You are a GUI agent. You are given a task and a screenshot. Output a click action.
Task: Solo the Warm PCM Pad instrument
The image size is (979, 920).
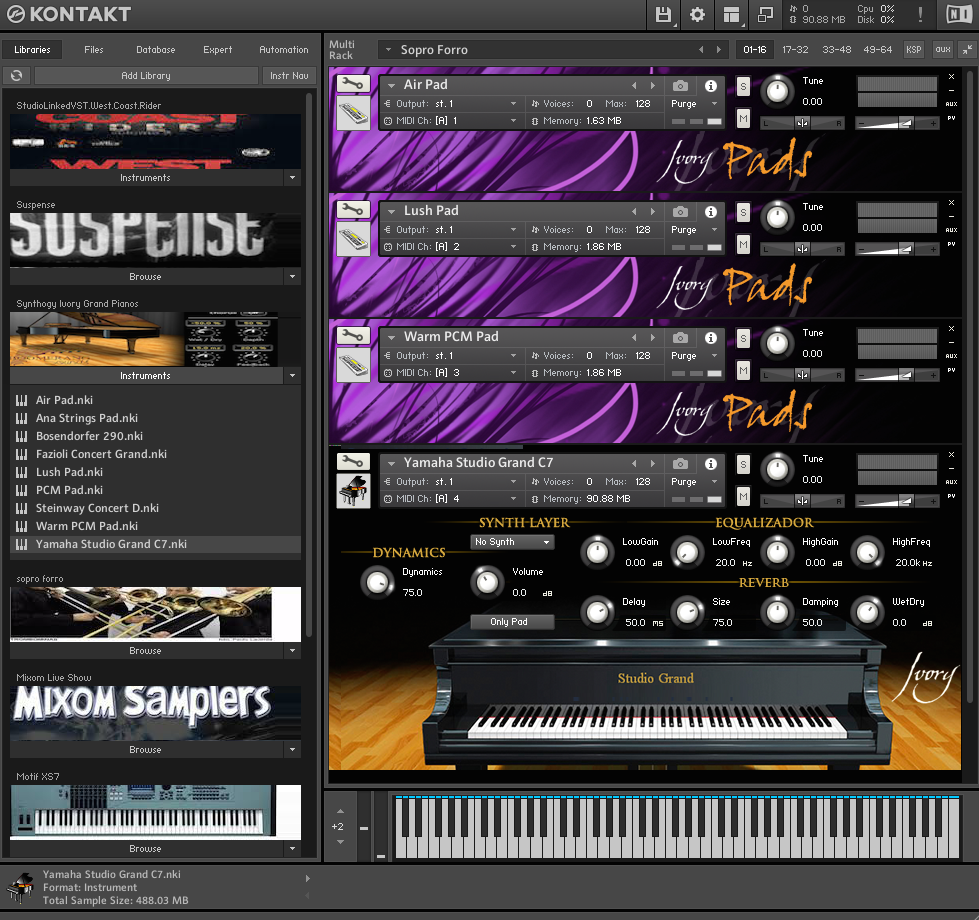point(743,338)
